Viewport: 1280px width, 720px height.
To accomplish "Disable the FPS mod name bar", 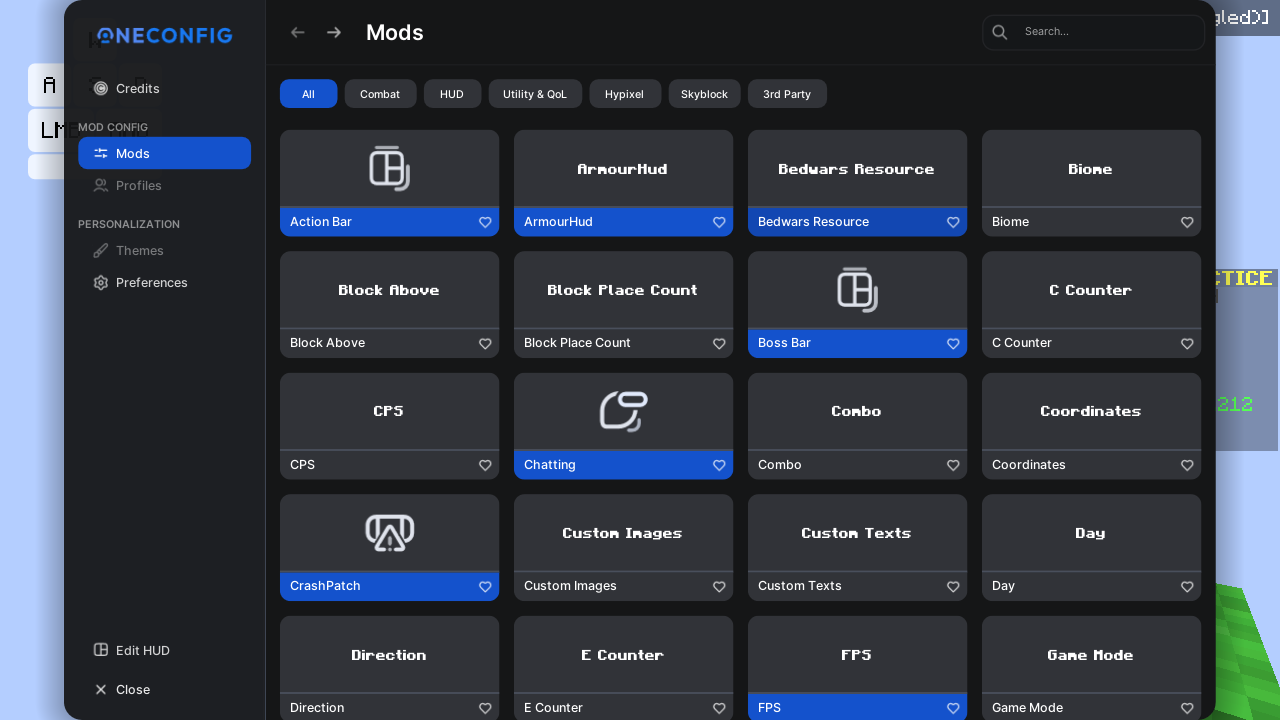I will (857, 707).
